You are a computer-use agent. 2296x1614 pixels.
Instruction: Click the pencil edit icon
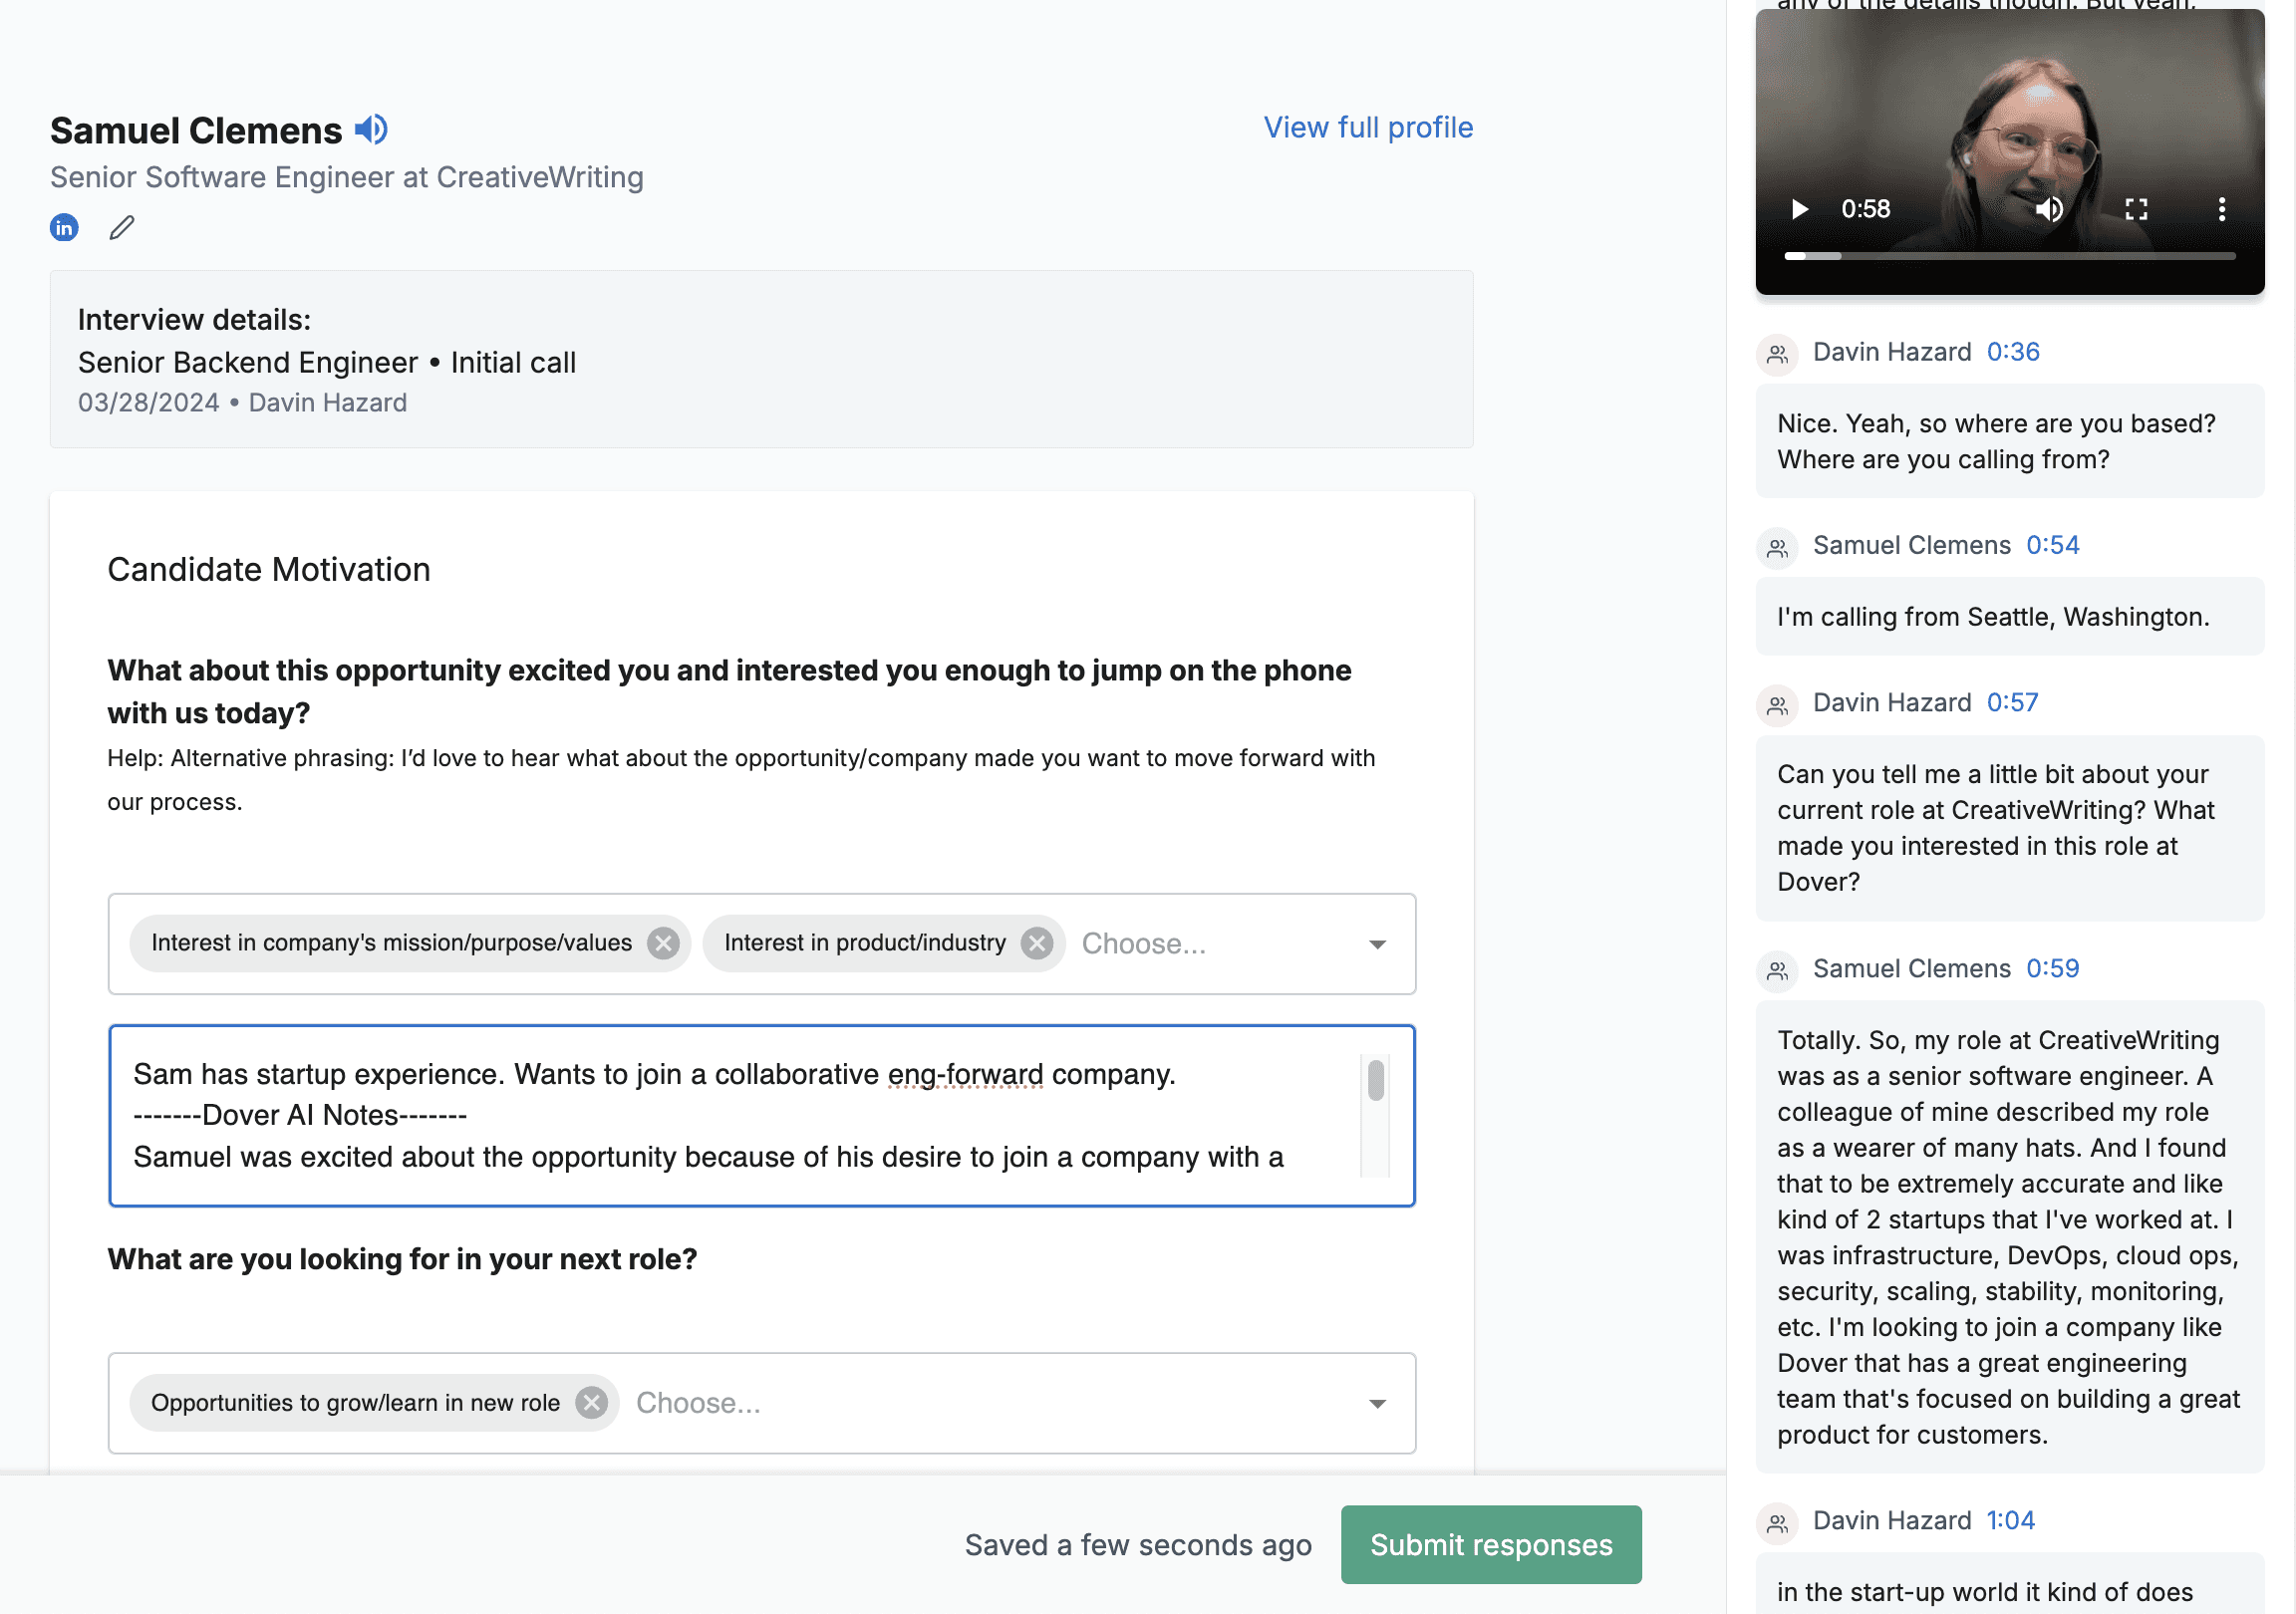[x=122, y=228]
